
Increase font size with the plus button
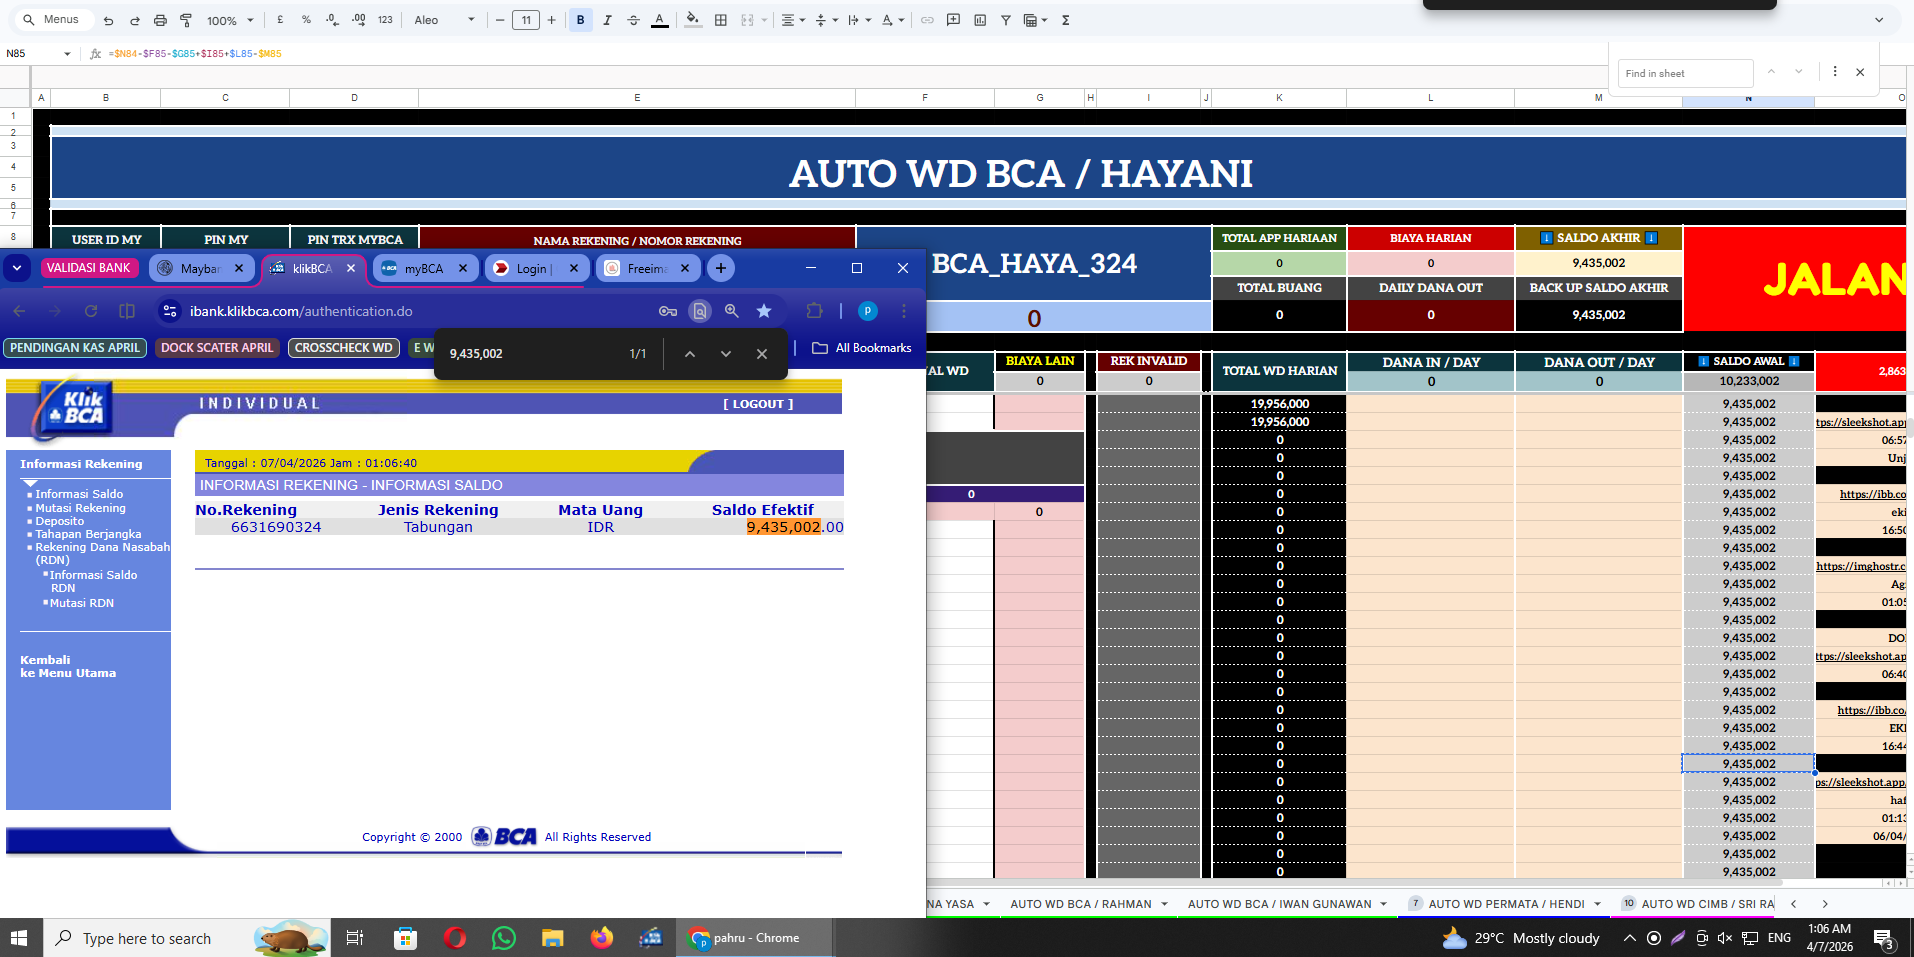tap(551, 20)
